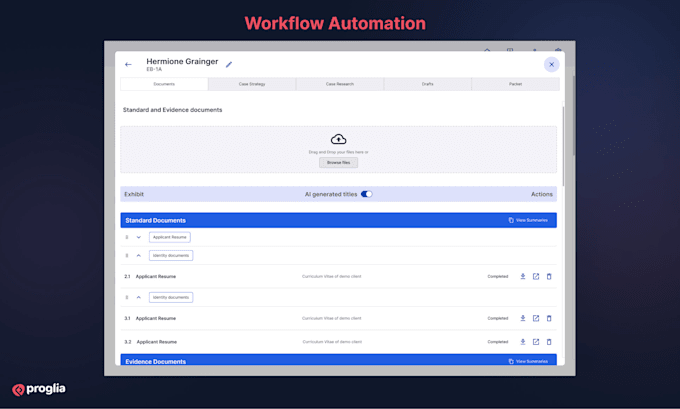Grab the drag handle beside Applicant Resume group
Viewport: 680px width, 409px height.
[x=127, y=237]
